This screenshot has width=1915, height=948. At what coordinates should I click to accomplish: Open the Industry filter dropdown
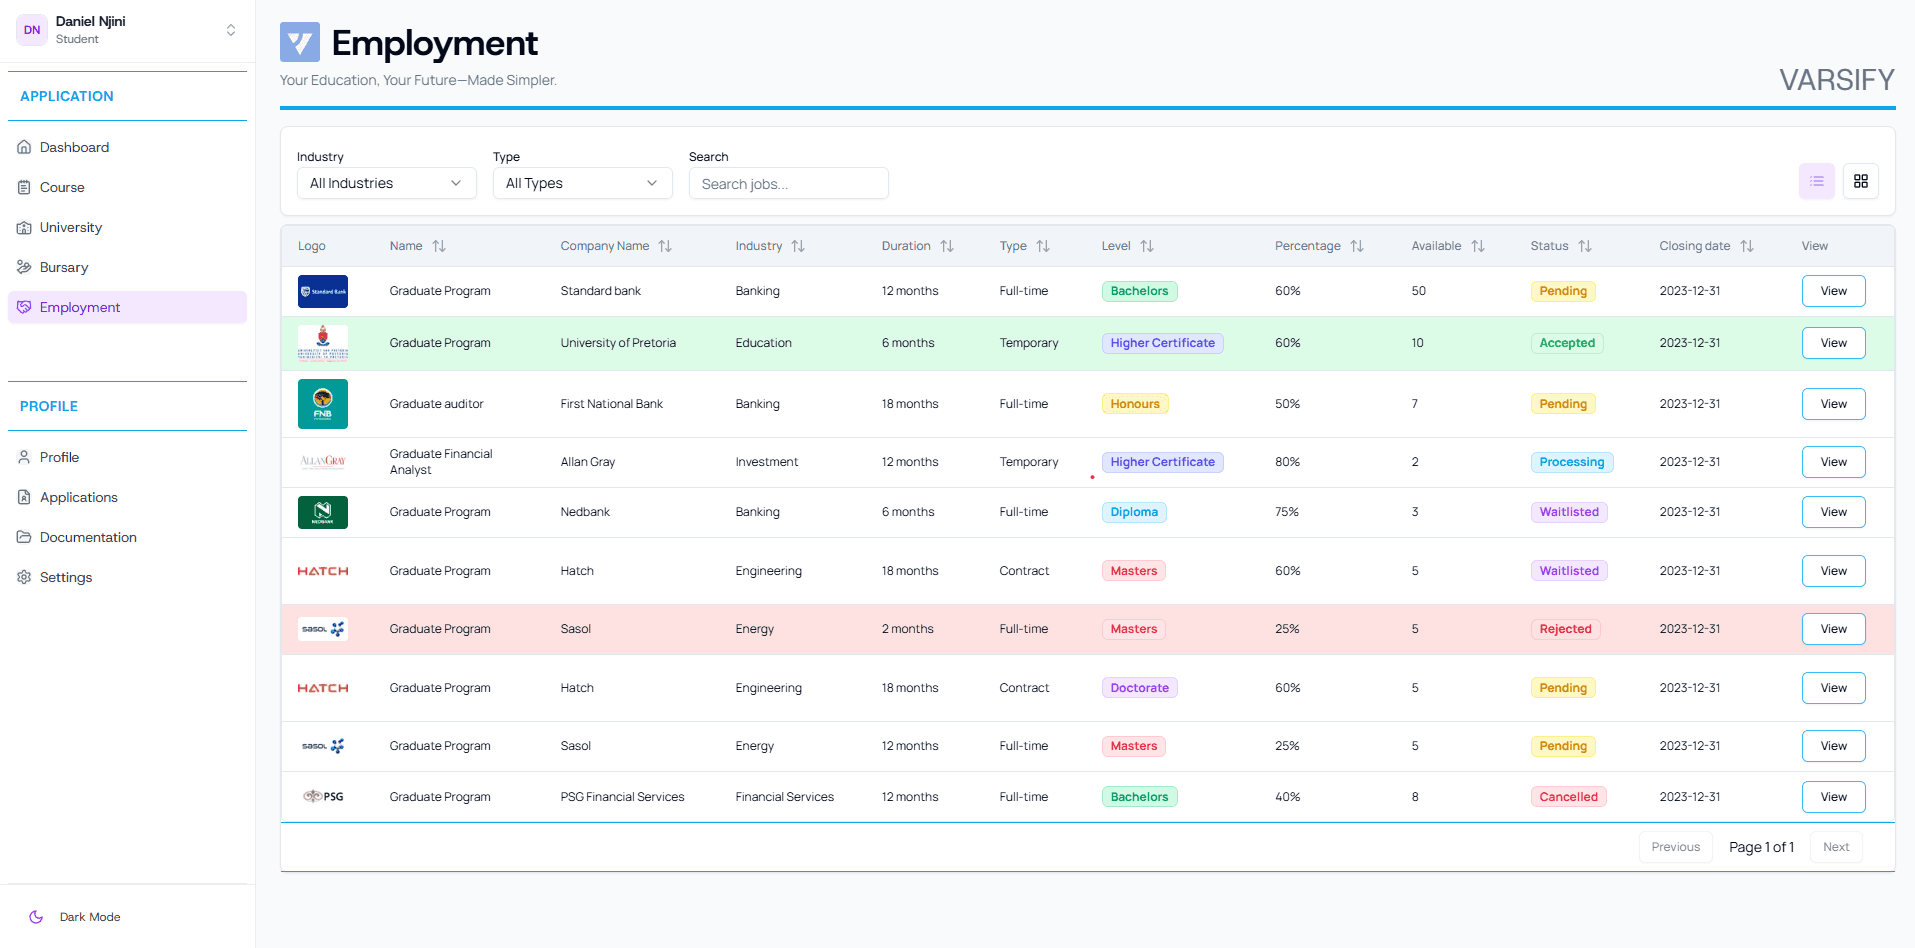click(386, 183)
